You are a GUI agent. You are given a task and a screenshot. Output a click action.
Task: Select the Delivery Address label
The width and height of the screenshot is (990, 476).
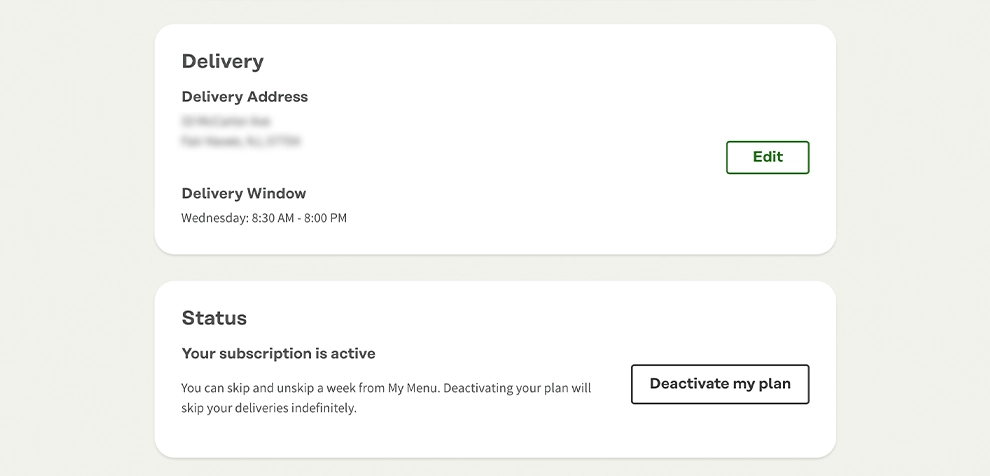click(245, 97)
